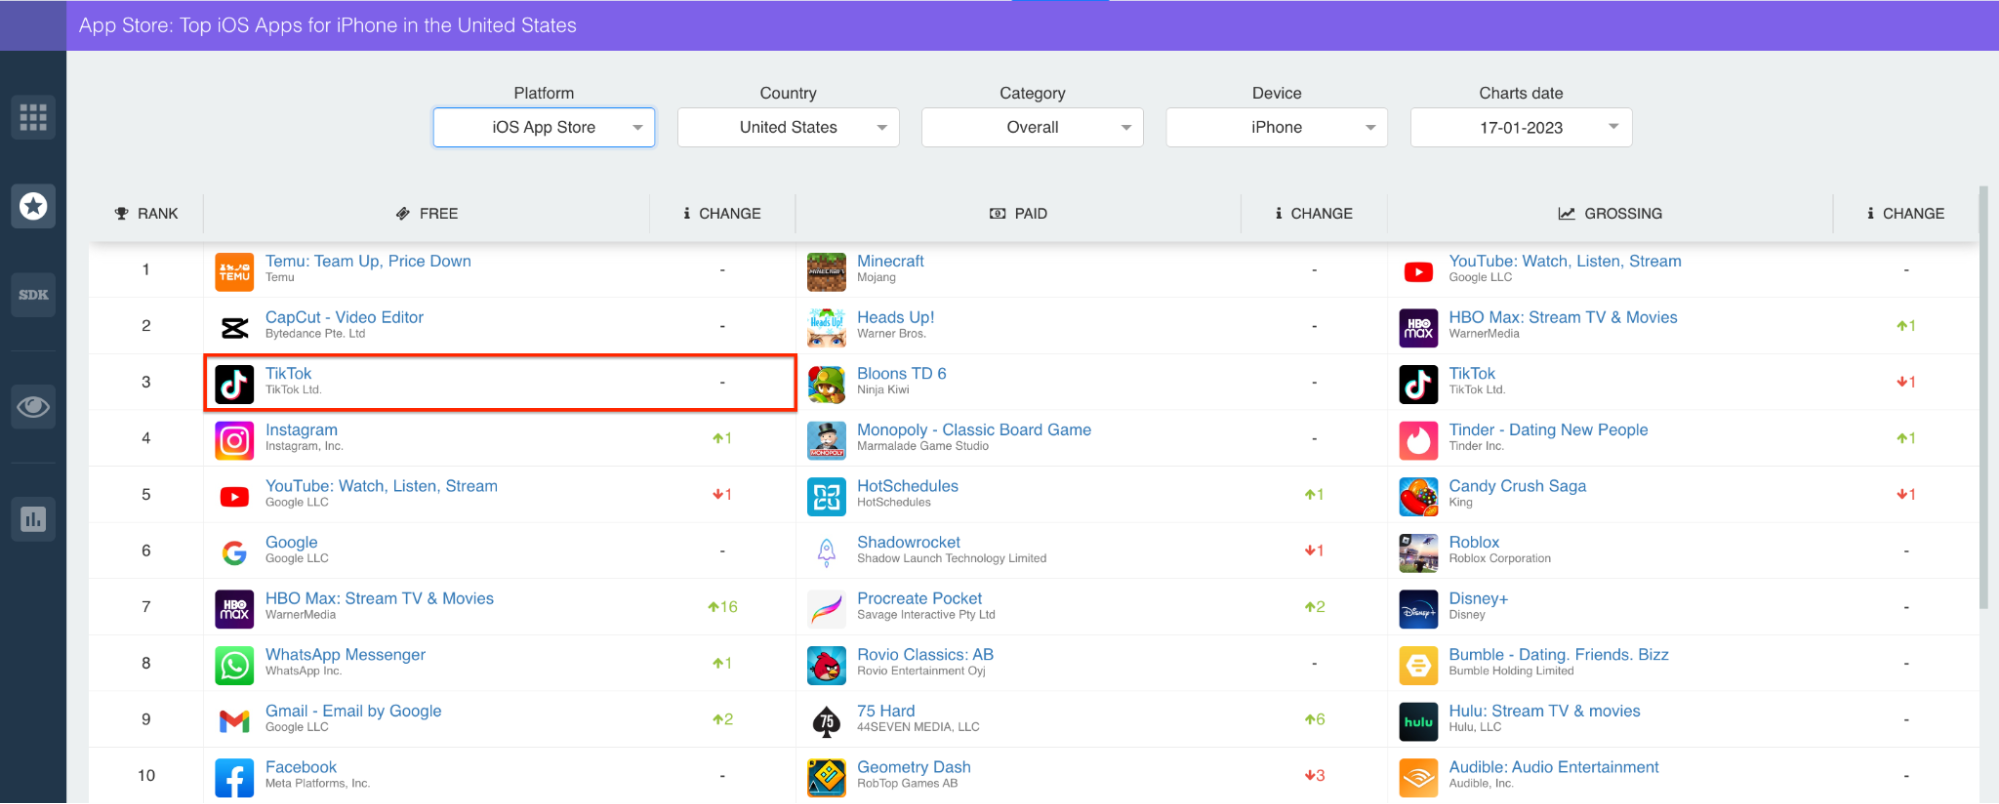The image size is (1999, 804).
Task: Click the Monopoly app icon
Action: [826, 440]
